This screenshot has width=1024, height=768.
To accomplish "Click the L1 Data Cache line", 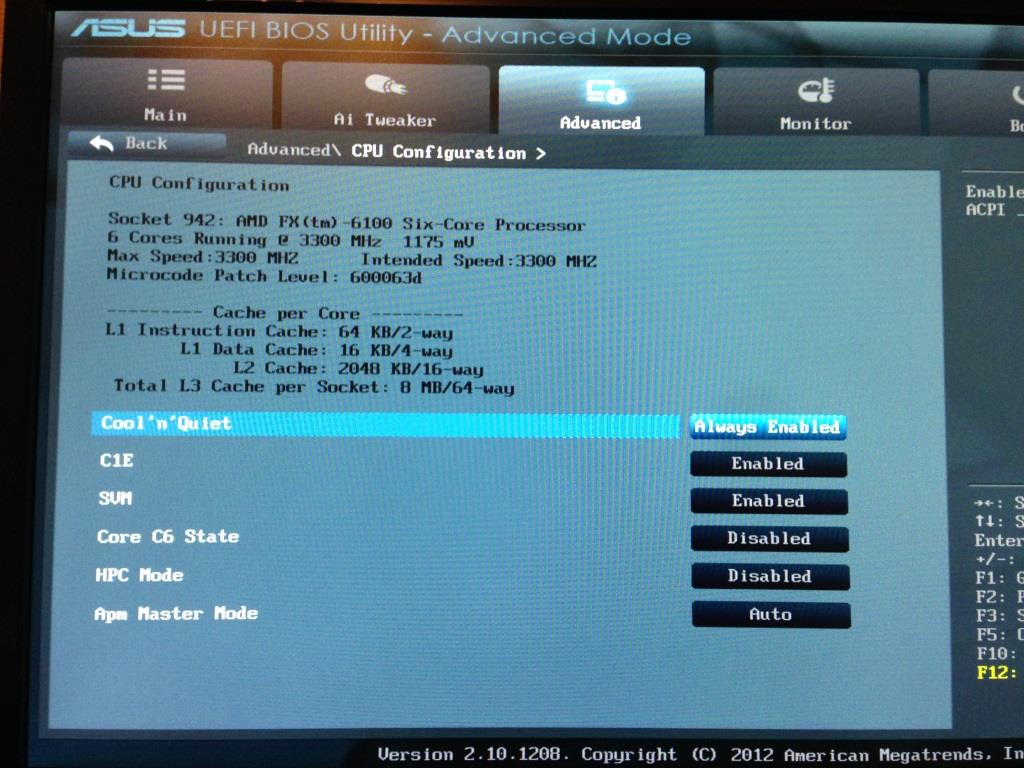I will 316,350.
